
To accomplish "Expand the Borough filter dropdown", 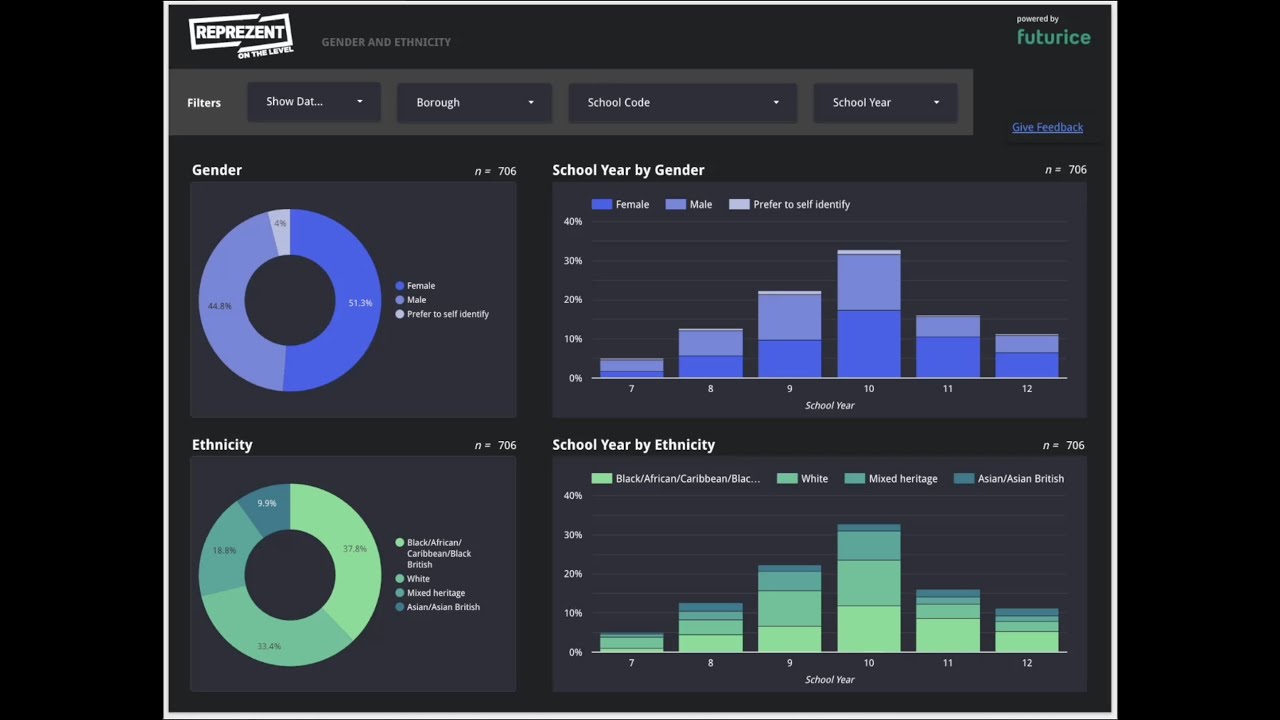I will (x=474, y=102).
